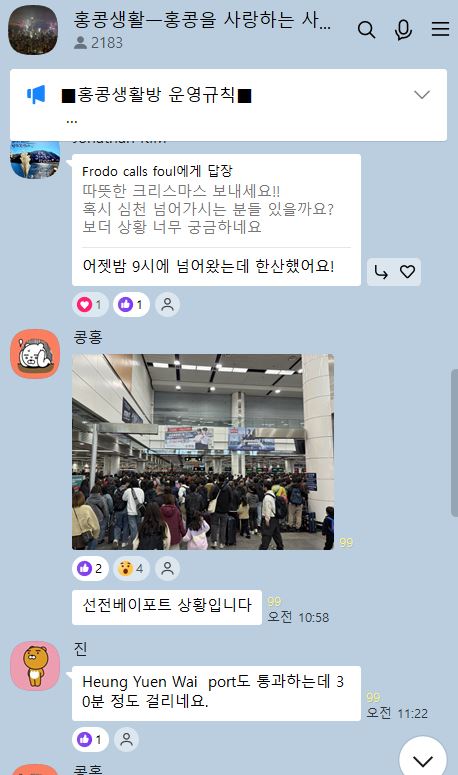The height and width of the screenshot is (775, 458).
Task: Open chat search with magnifier icon
Action: 366,30
